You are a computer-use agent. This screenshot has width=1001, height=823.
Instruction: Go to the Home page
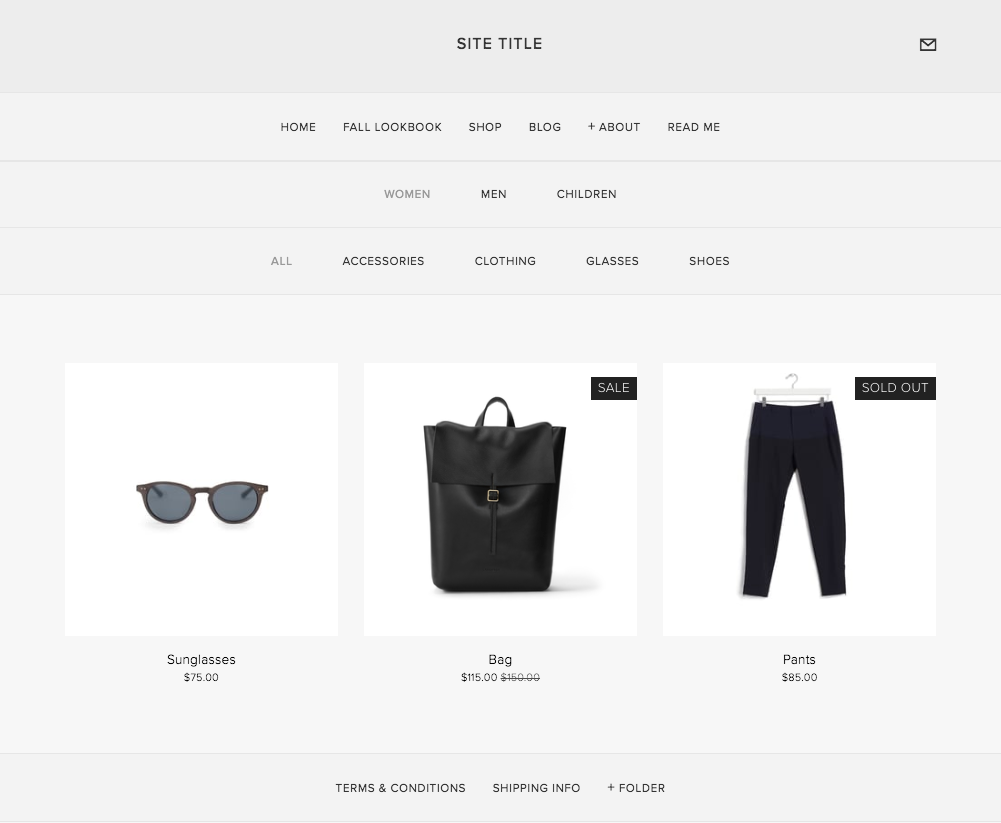click(298, 127)
